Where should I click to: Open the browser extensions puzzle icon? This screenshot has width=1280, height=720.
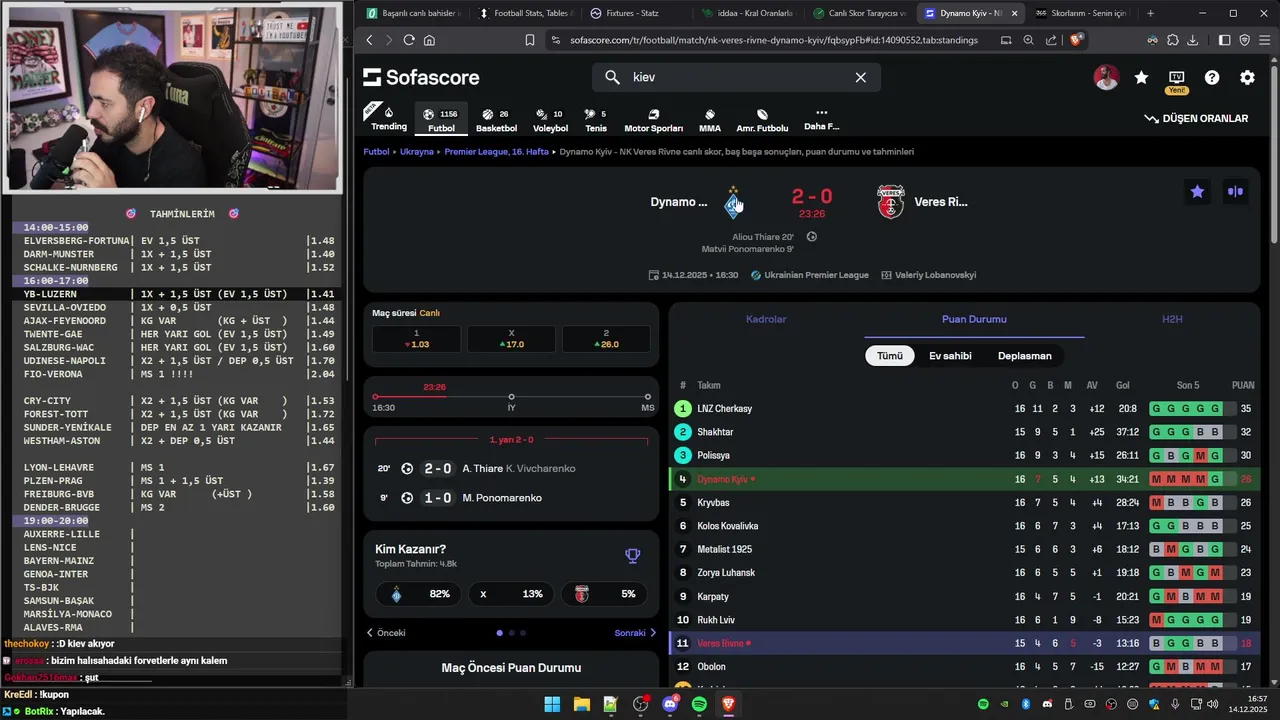click(1173, 40)
